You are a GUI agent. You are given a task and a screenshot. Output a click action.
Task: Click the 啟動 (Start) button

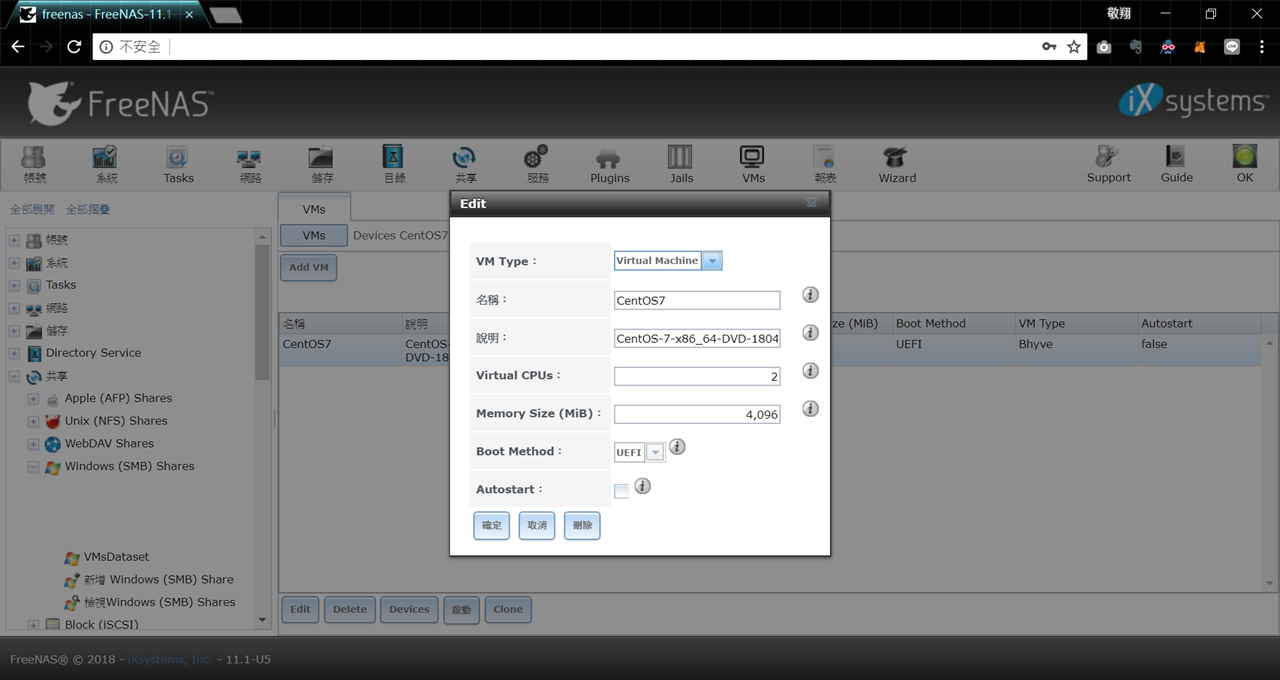coord(461,610)
